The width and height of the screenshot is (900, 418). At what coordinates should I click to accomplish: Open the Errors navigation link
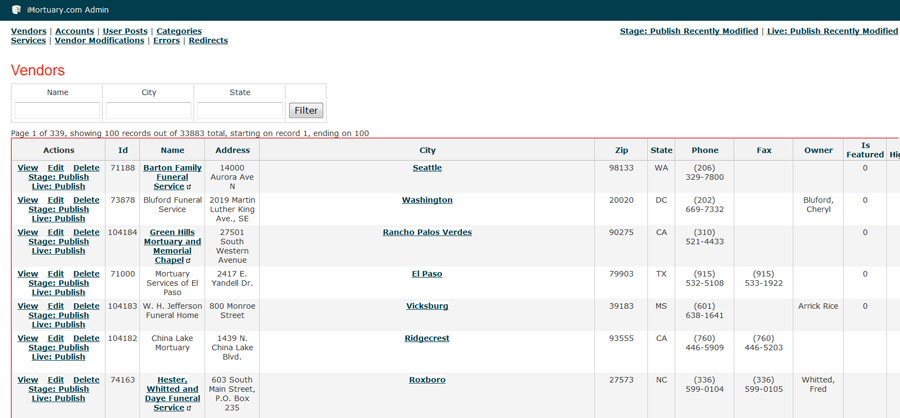pos(166,40)
